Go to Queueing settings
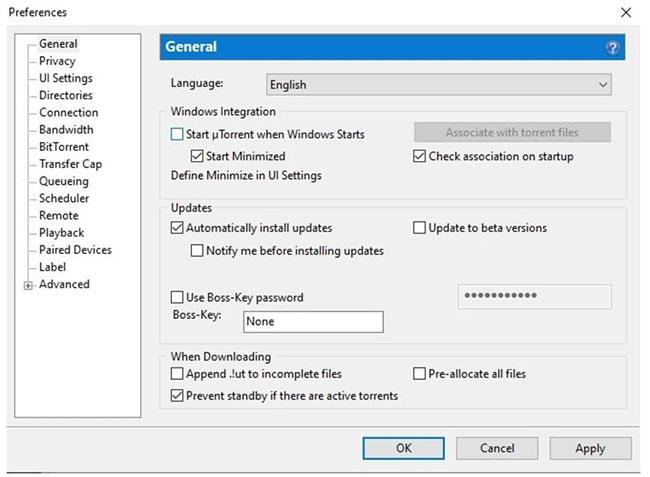Screen dimensions: 650x477 tap(63, 182)
